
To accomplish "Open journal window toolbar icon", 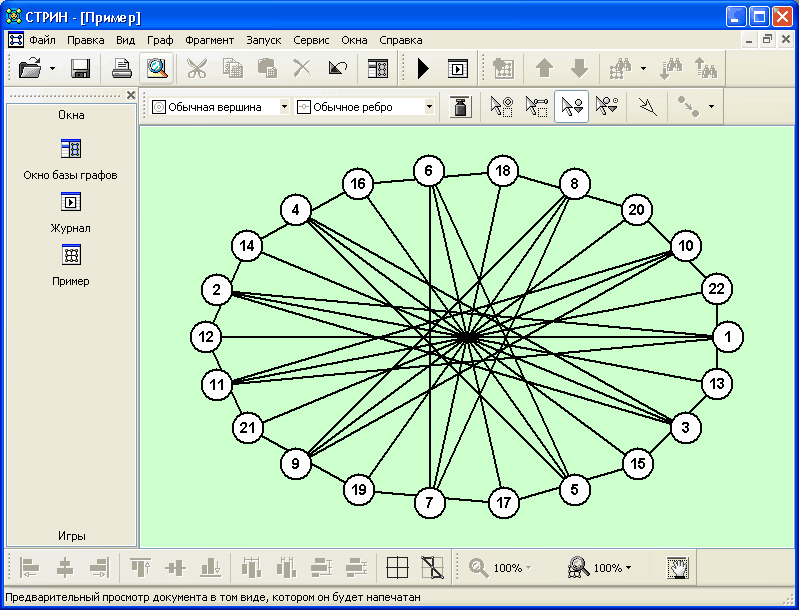I will click(x=458, y=68).
